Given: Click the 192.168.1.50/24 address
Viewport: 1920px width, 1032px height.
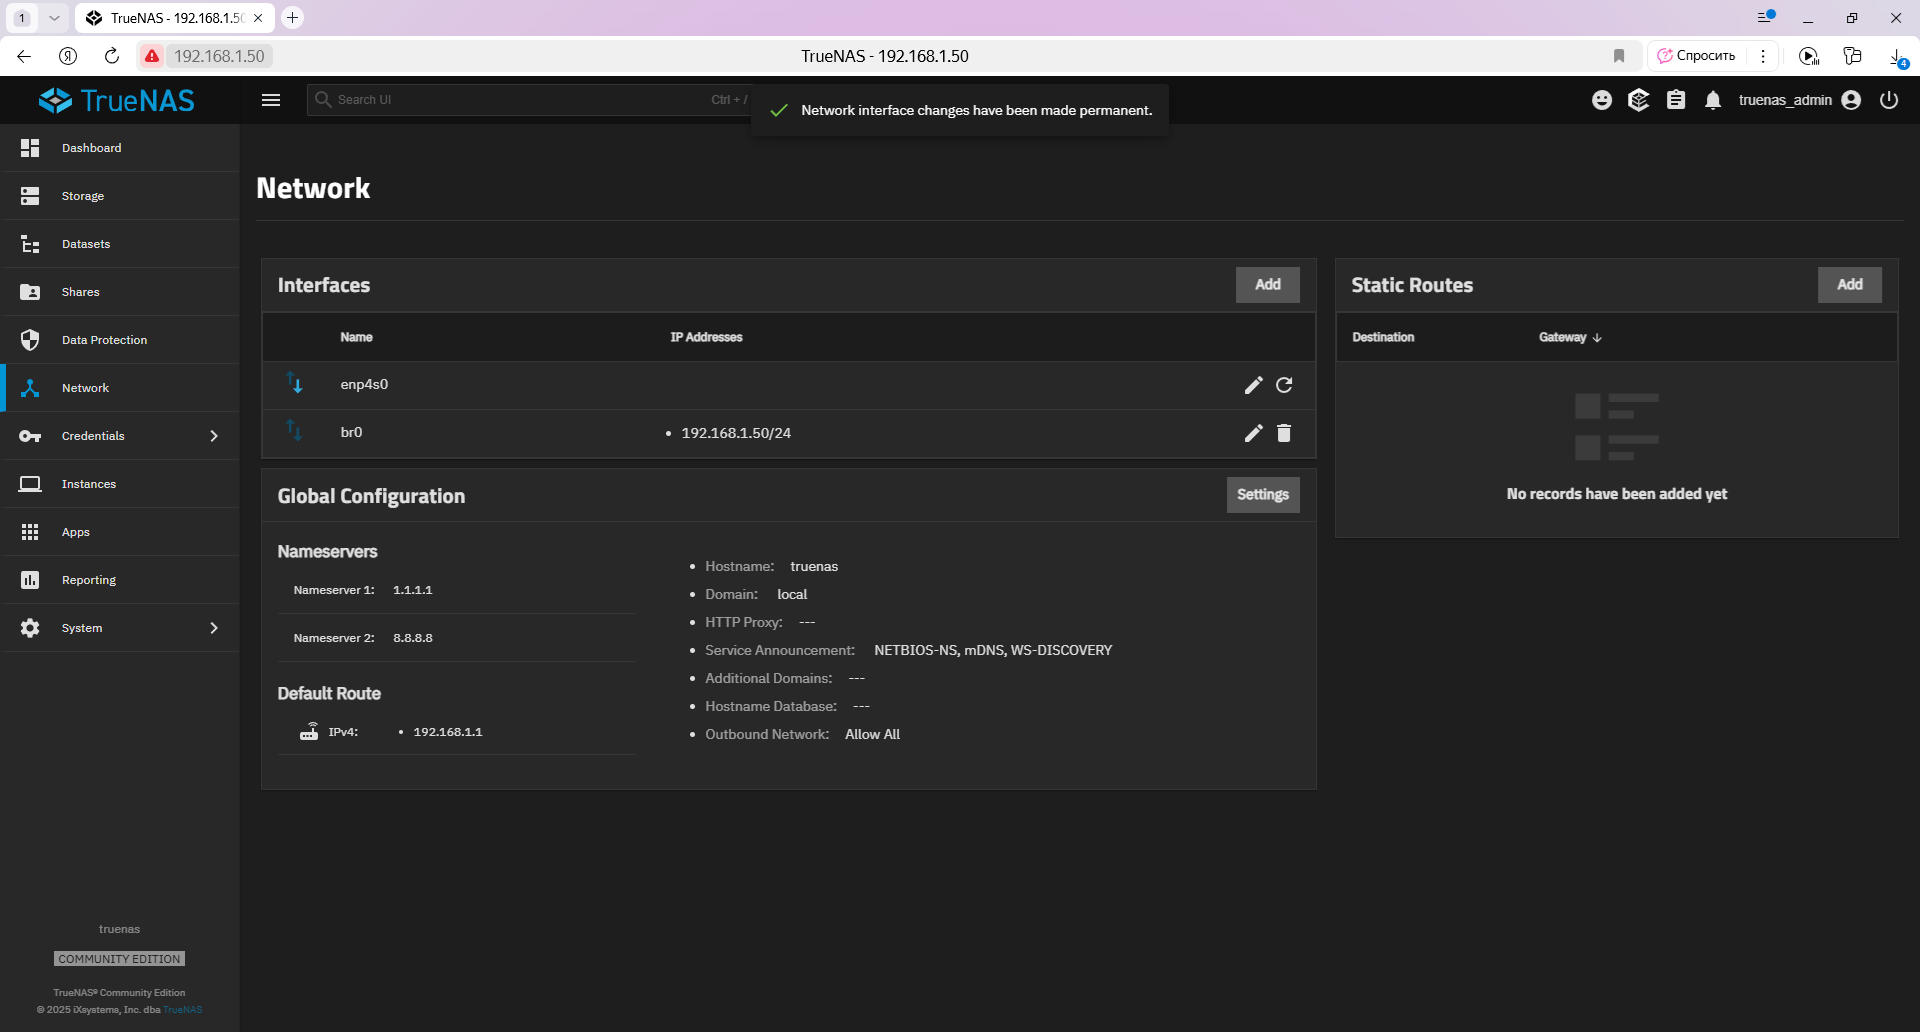Looking at the screenshot, I should click(736, 433).
